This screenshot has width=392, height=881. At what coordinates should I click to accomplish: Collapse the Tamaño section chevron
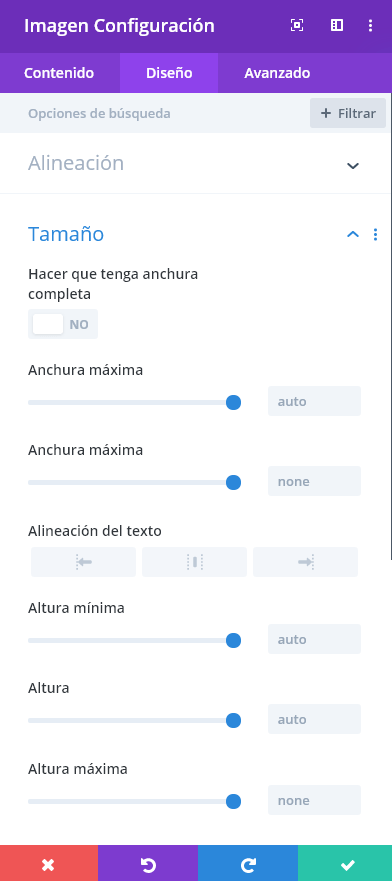click(353, 234)
